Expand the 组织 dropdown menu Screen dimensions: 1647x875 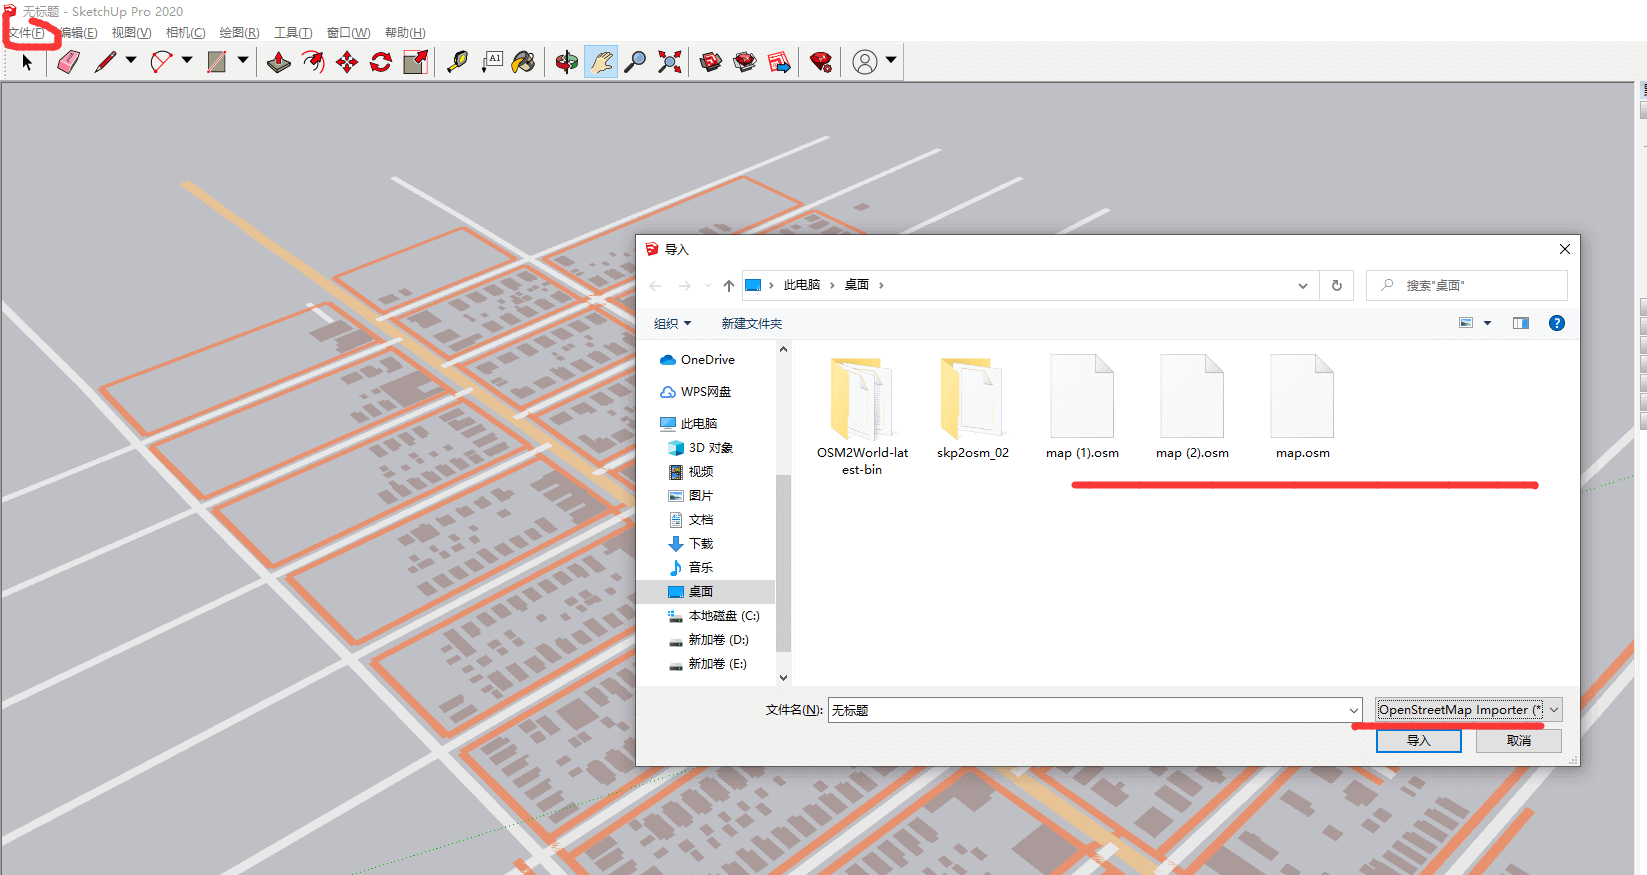click(672, 323)
